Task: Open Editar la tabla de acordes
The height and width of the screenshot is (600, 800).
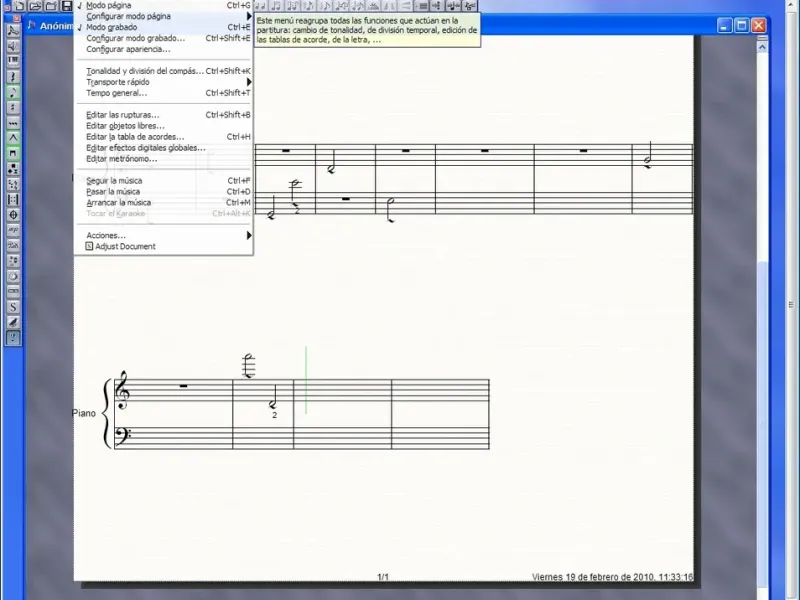Action: coord(163,137)
